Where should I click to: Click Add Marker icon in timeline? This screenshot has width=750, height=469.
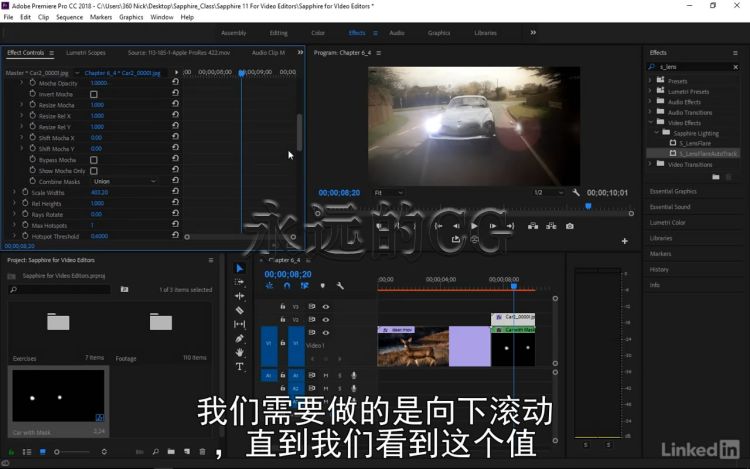tap(322, 285)
